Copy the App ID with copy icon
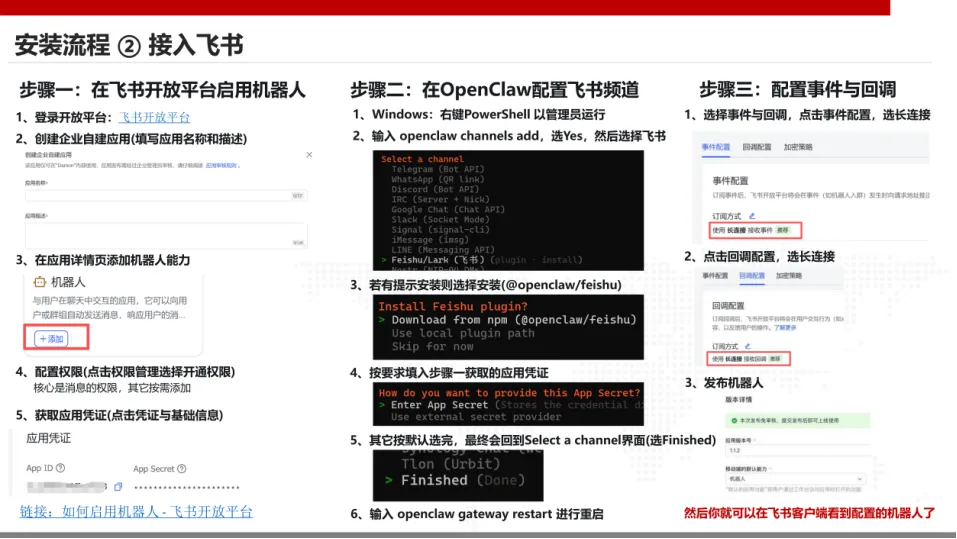 118,487
